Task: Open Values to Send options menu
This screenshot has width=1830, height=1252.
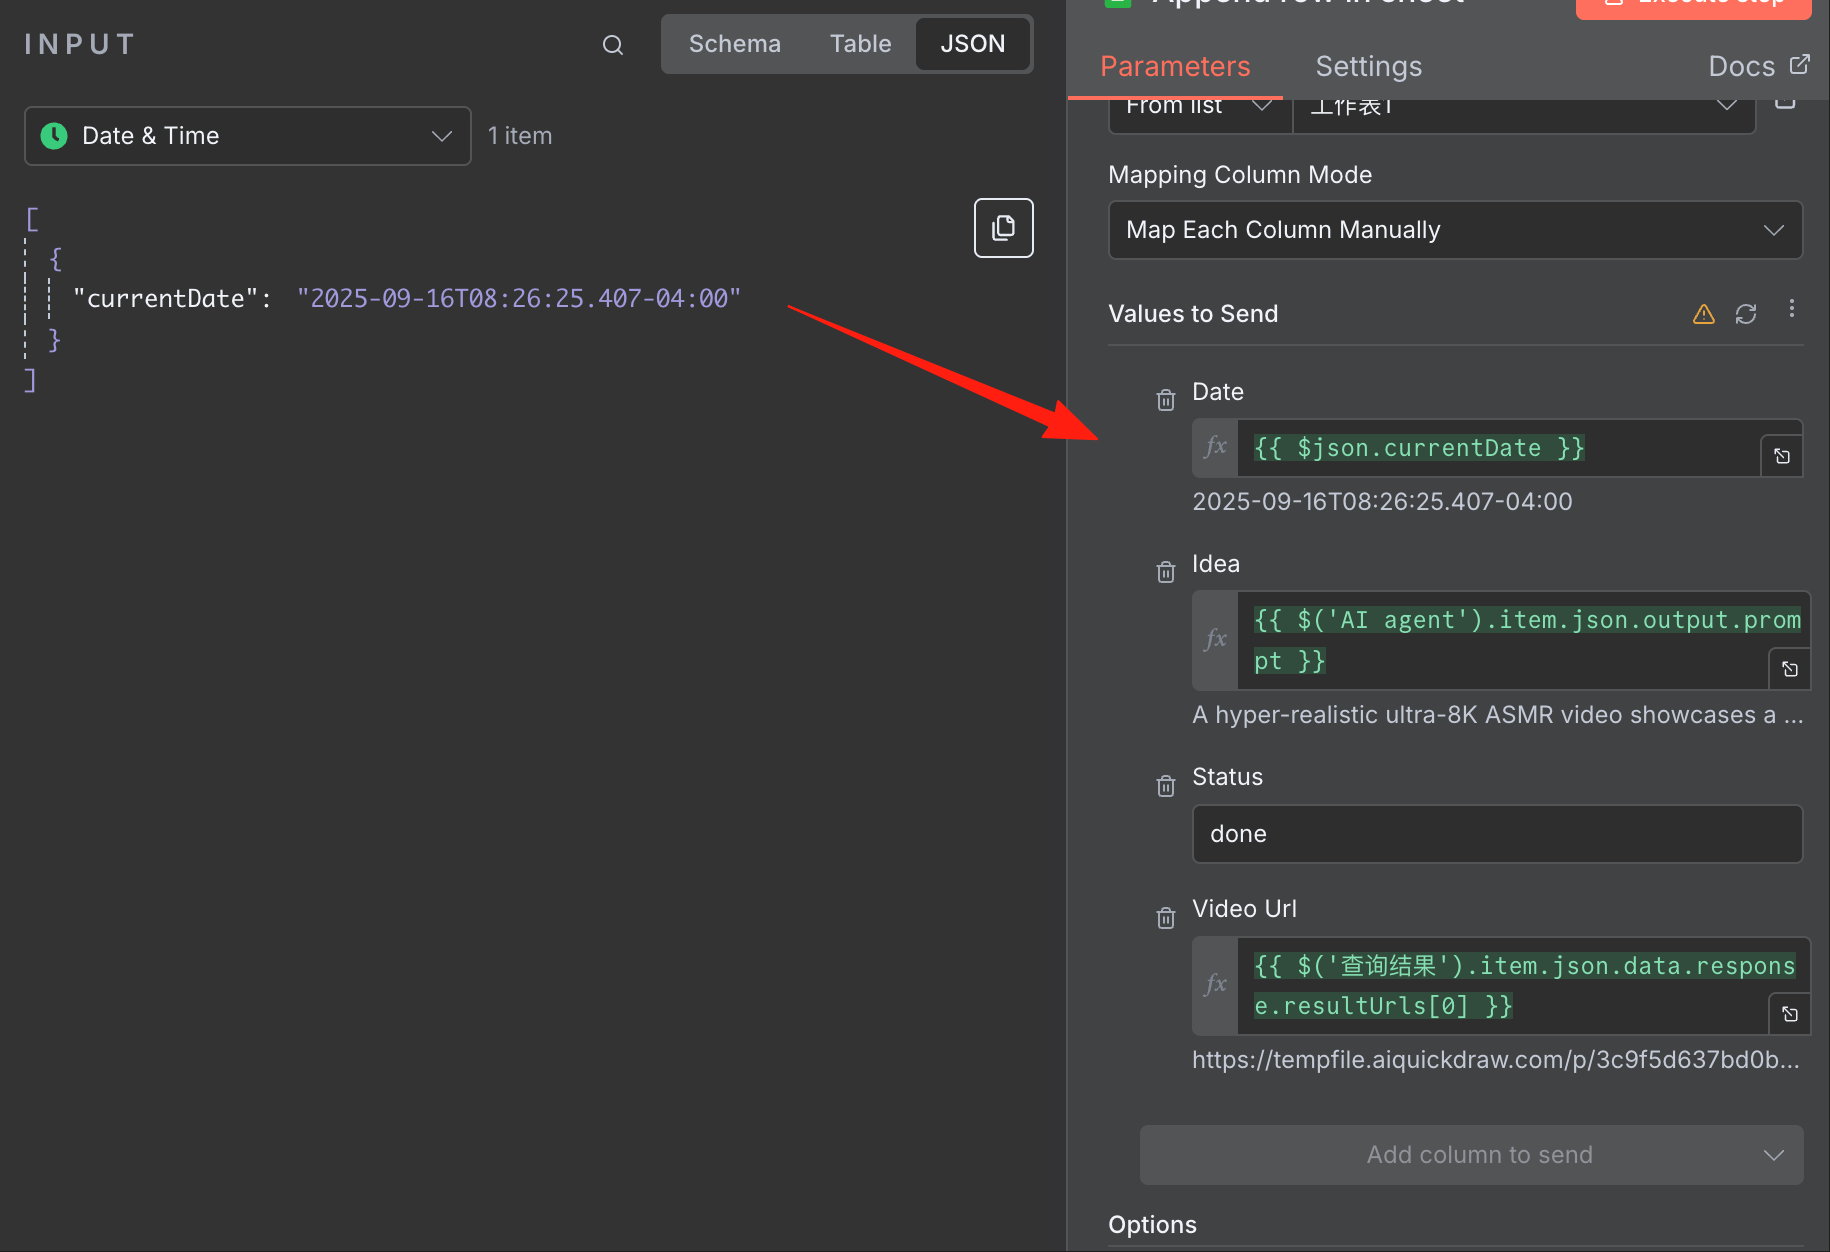Action: pyautogui.click(x=1791, y=309)
